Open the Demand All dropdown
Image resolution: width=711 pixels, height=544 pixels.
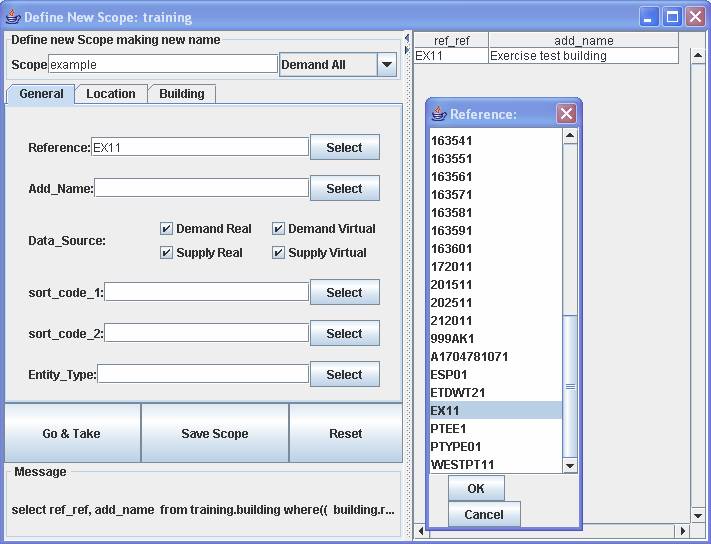point(387,65)
